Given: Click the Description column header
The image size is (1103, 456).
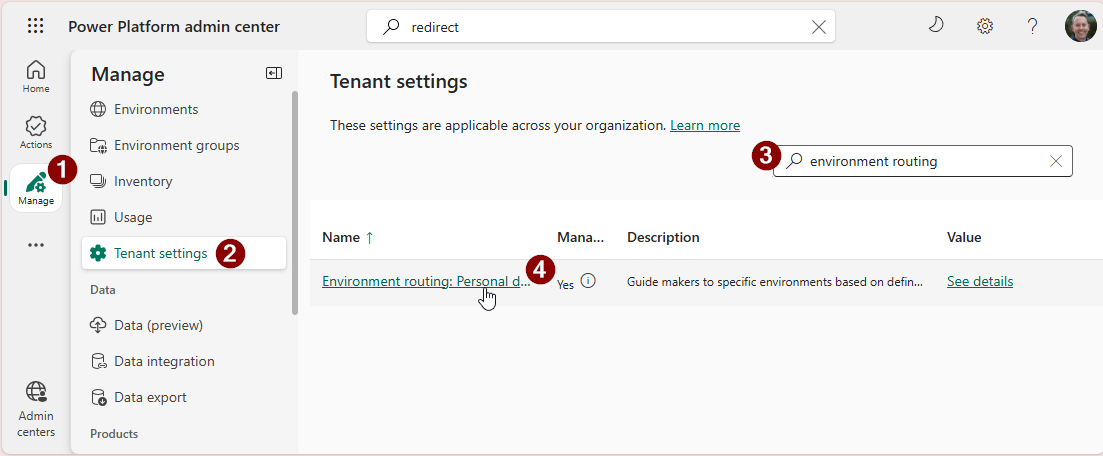Looking at the screenshot, I should [663, 238].
